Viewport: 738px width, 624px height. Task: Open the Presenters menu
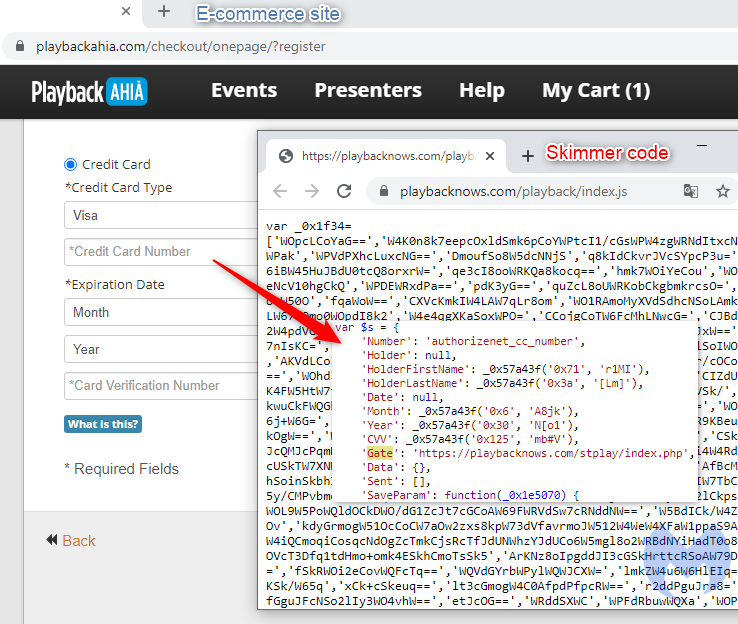[368, 90]
